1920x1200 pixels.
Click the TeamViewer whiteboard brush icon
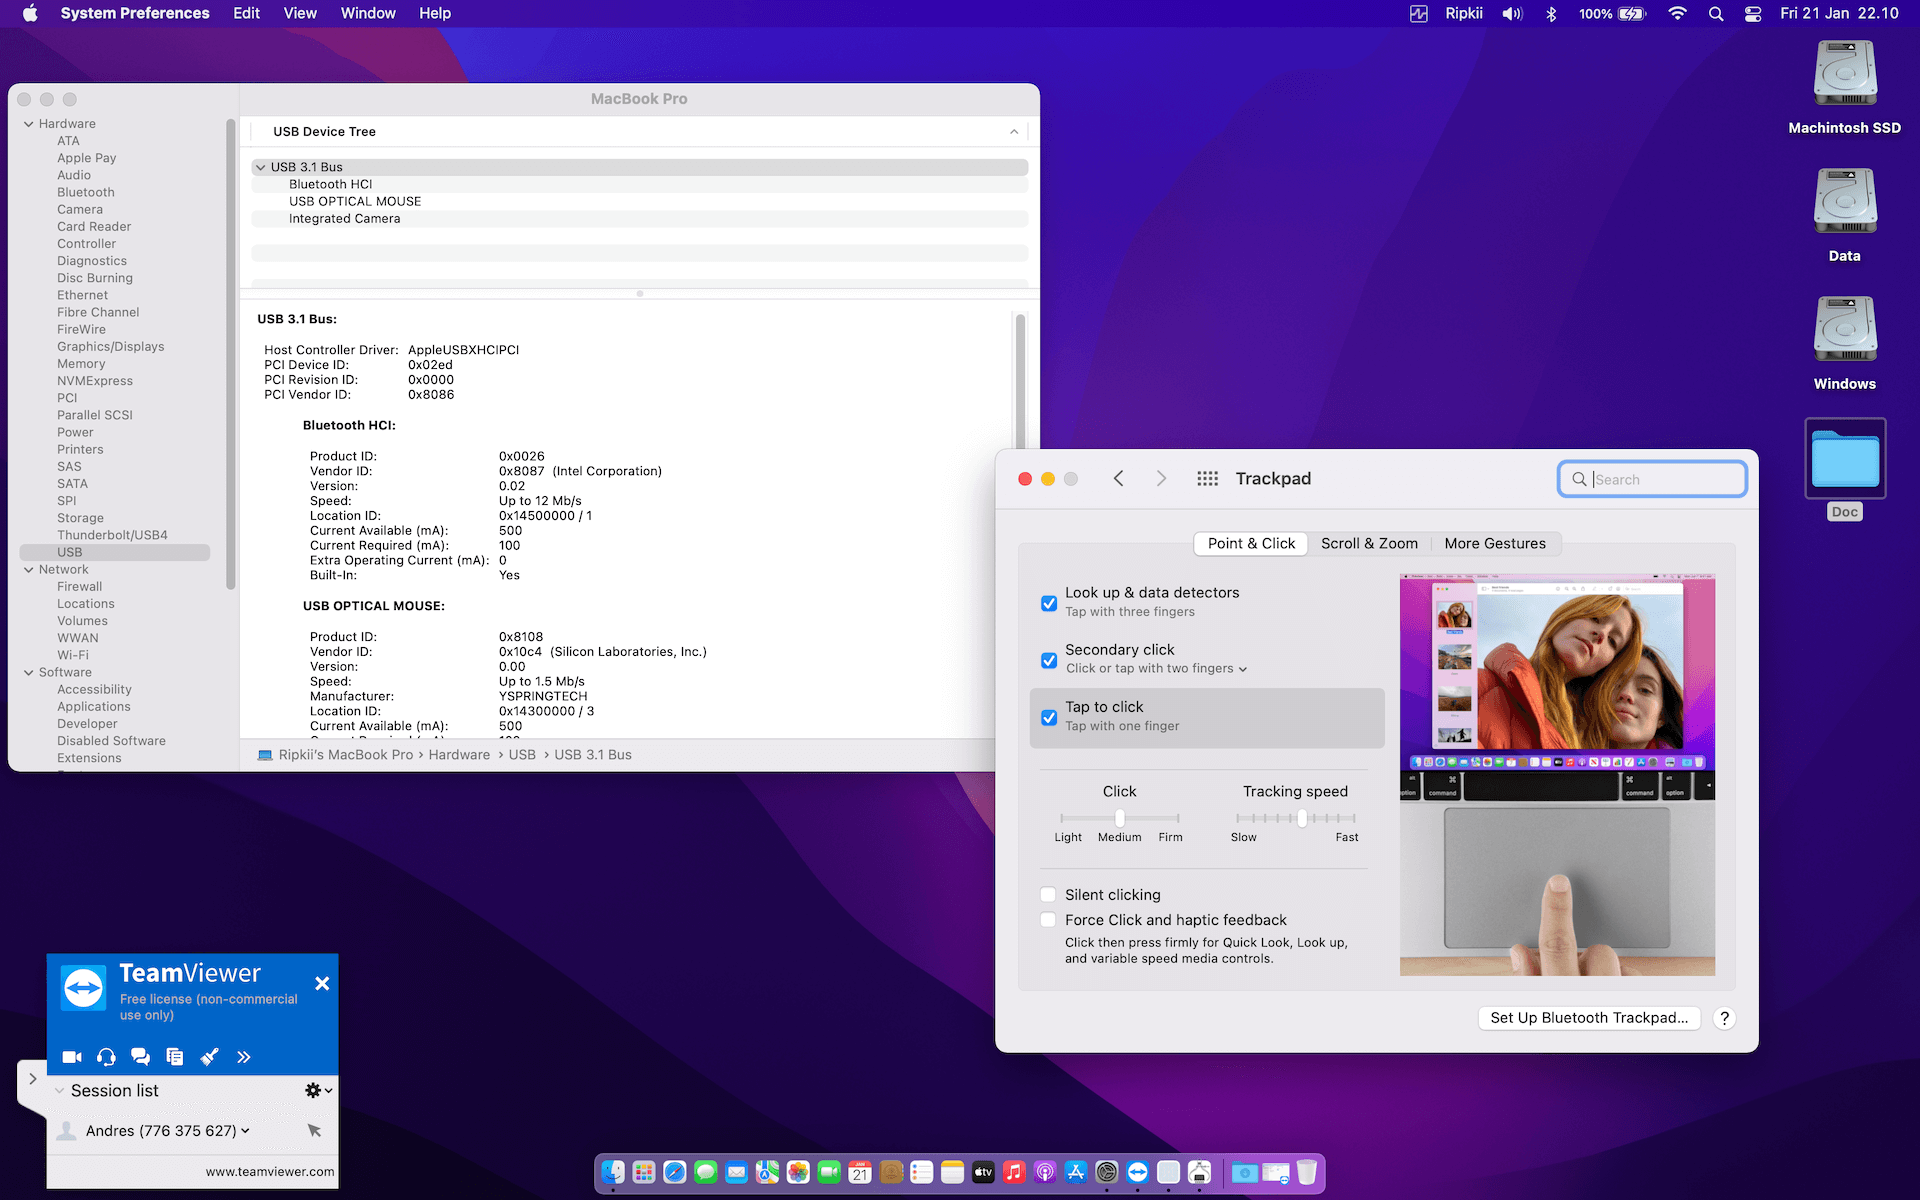(x=209, y=1057)
